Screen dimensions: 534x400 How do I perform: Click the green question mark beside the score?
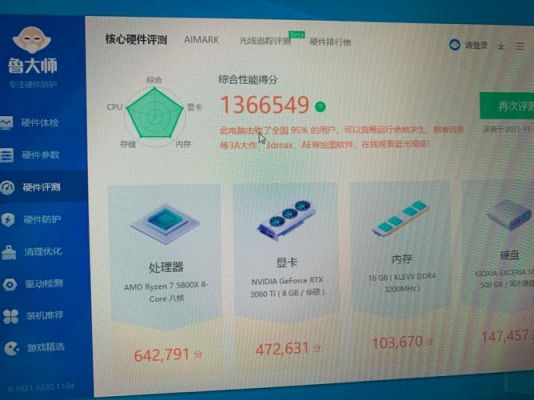tap(320, 107)
